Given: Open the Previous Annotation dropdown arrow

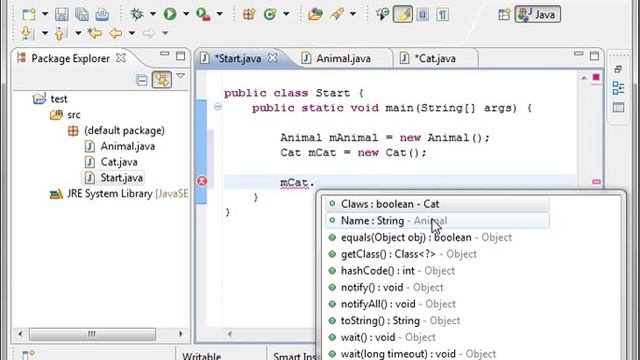Looking at the screenshot, I should 78,33.
